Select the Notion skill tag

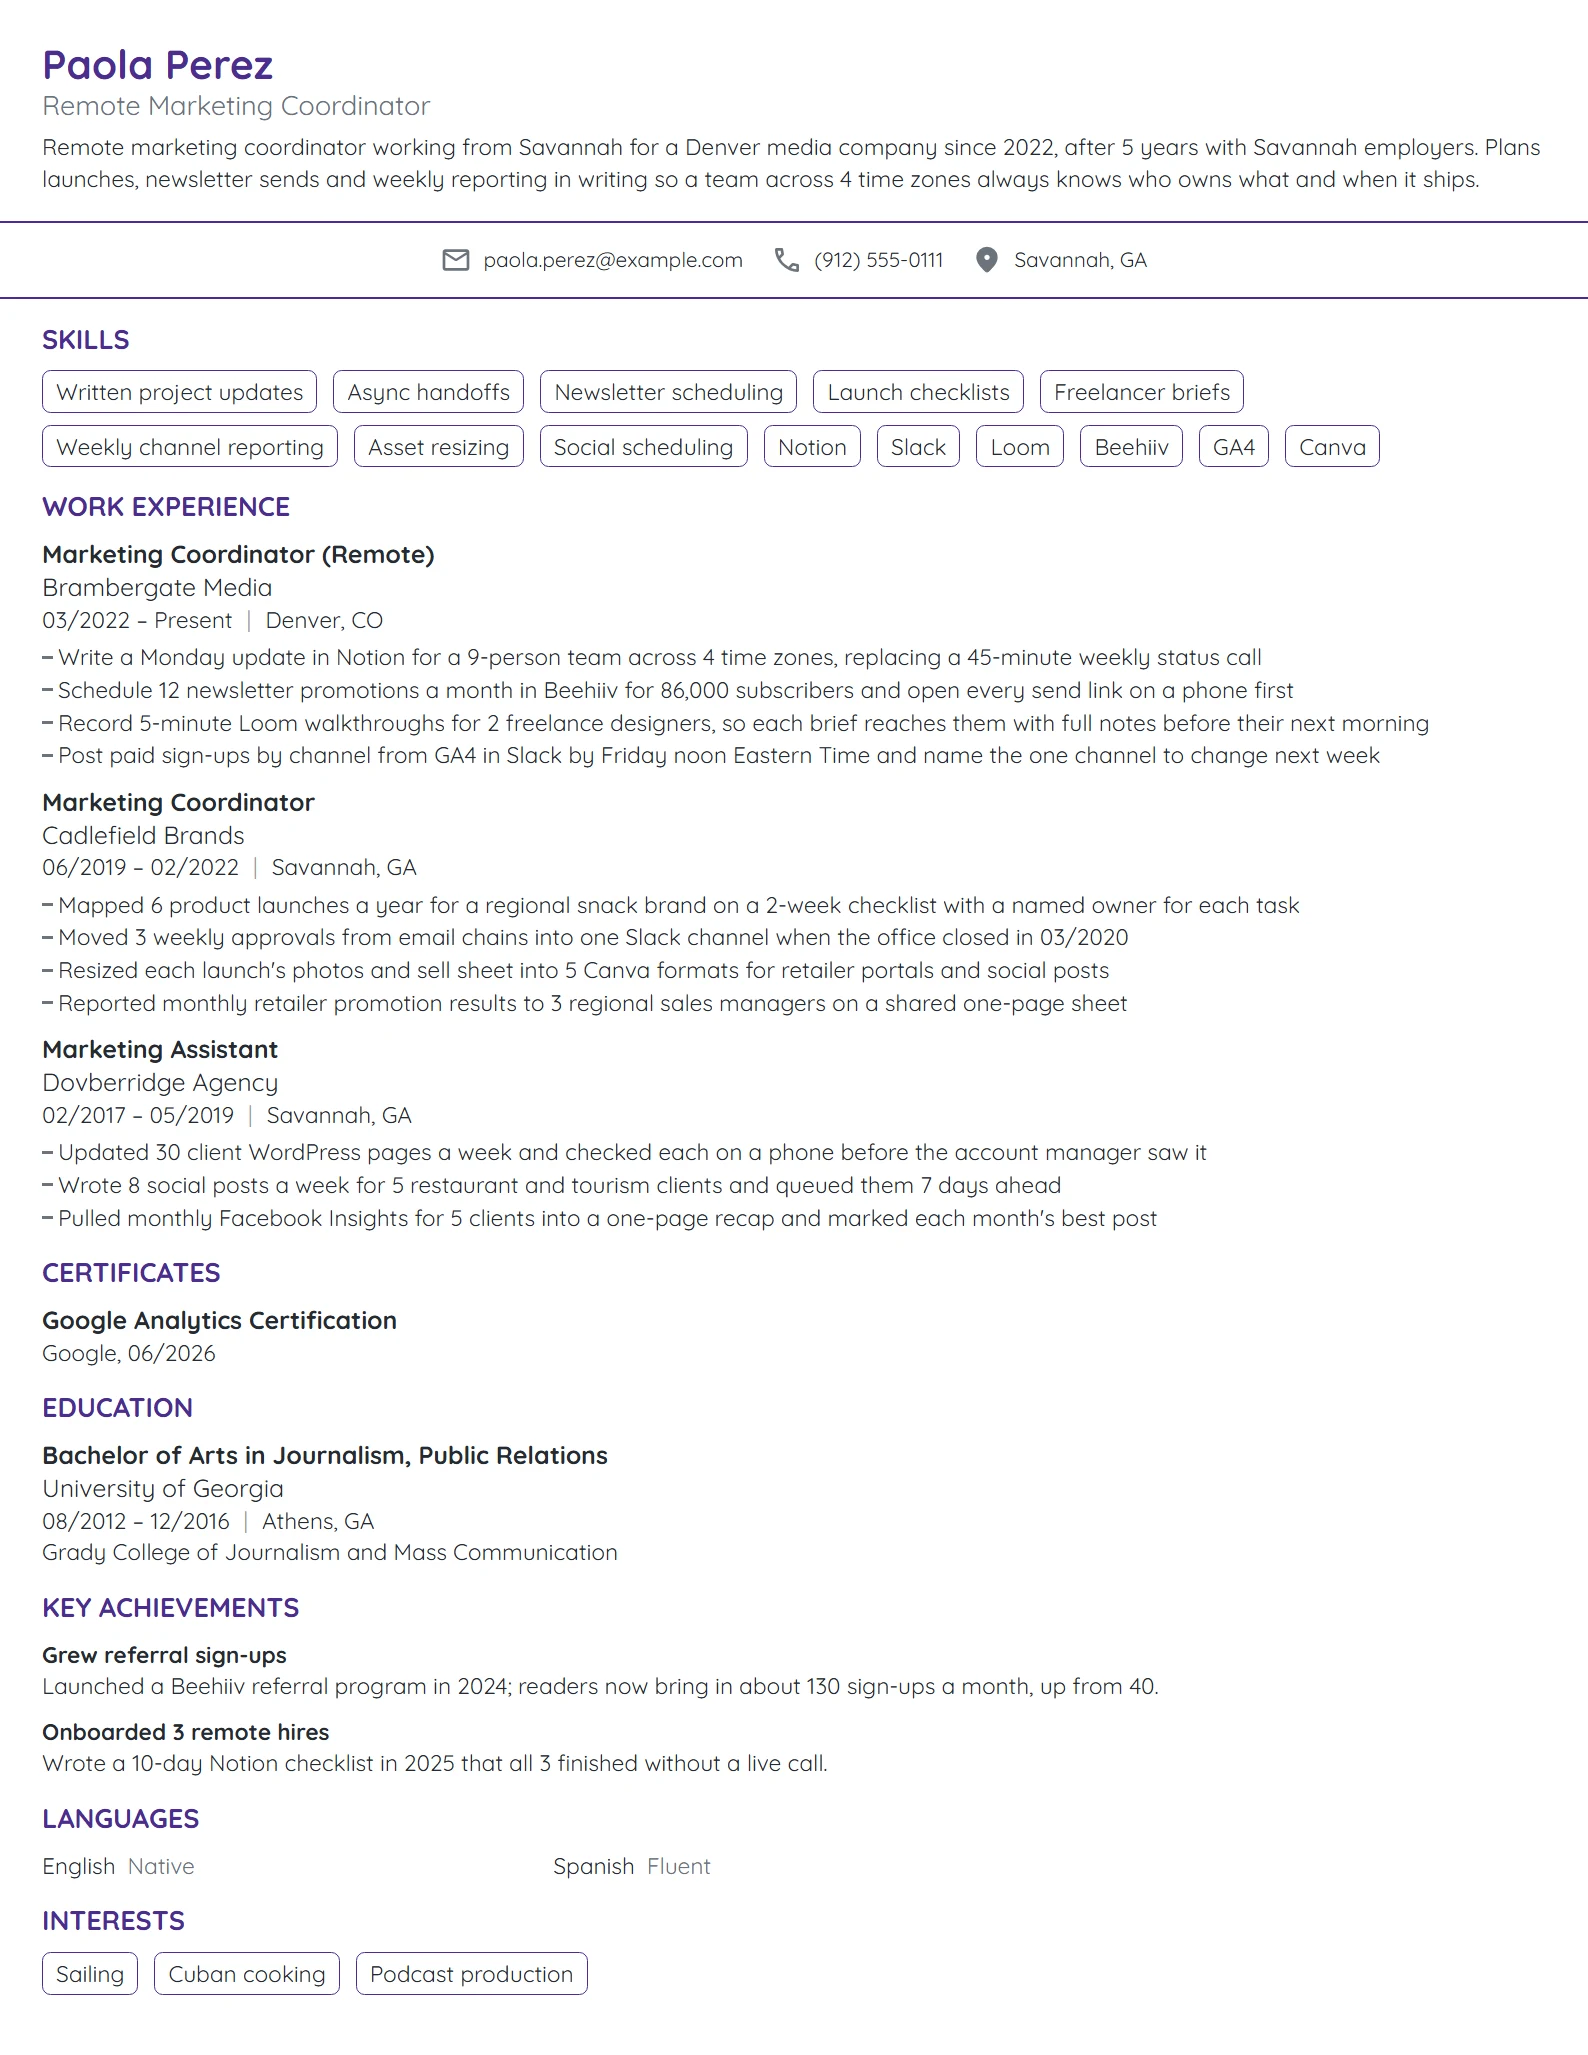[x=812, y=447]
